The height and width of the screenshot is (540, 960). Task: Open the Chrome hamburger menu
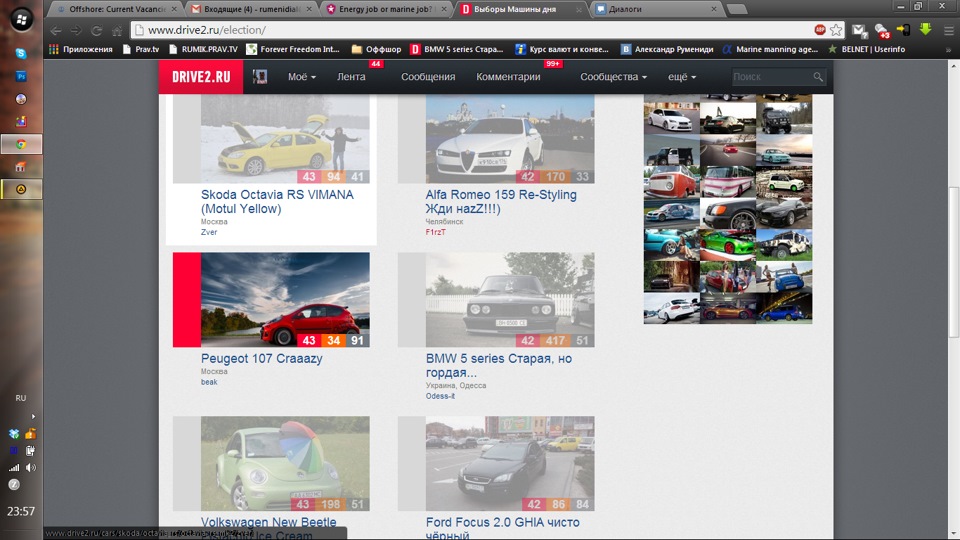coord(948,30)
